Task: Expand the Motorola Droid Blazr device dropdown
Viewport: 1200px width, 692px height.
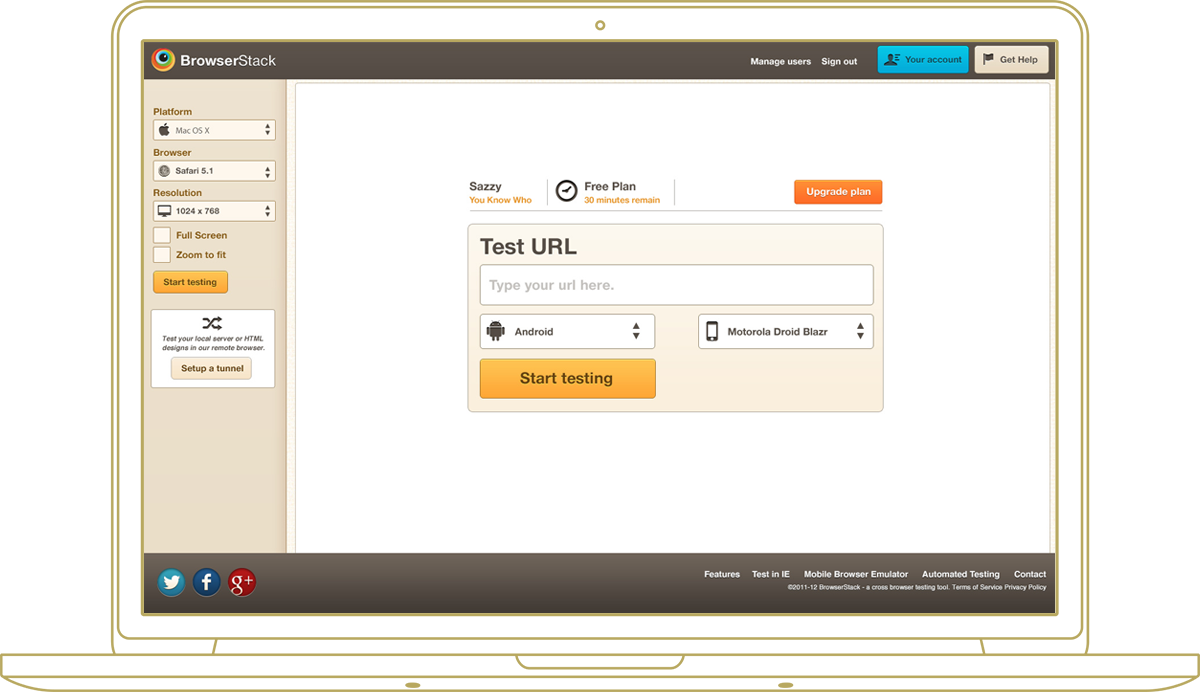Action: [x=785, y=331]
